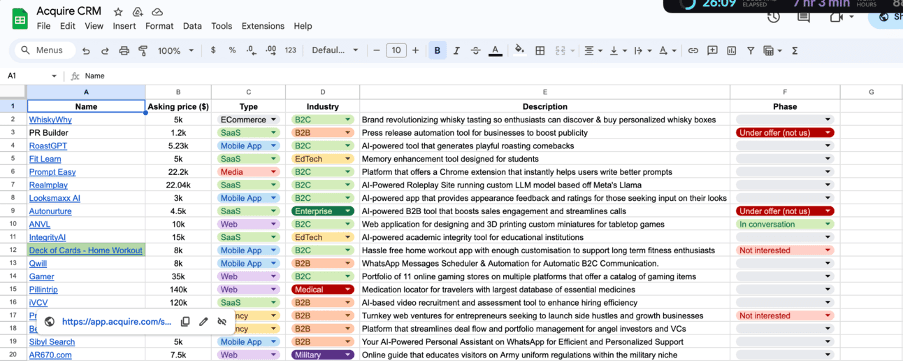Format as percent with % icon
This screenshot has height=362, width=904.
[x=232, y=50]
